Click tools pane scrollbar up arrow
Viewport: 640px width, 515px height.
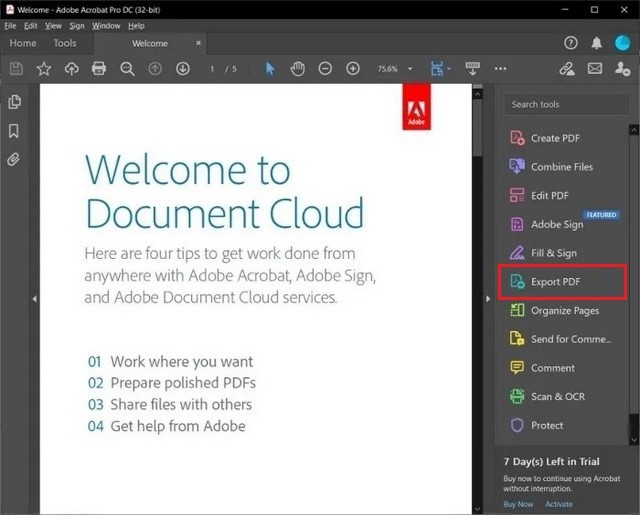[634, 131]
